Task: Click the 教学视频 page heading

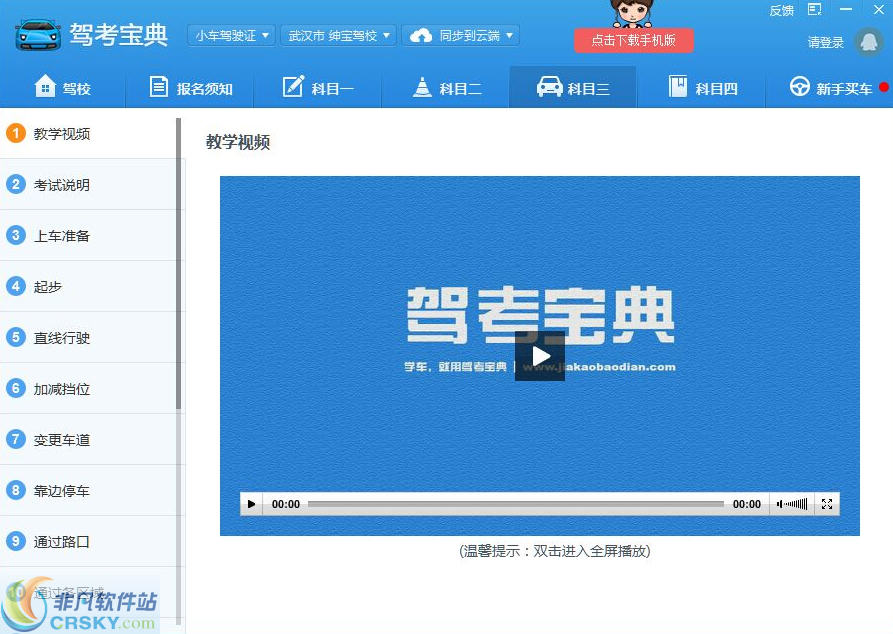Action: point(238,142)
